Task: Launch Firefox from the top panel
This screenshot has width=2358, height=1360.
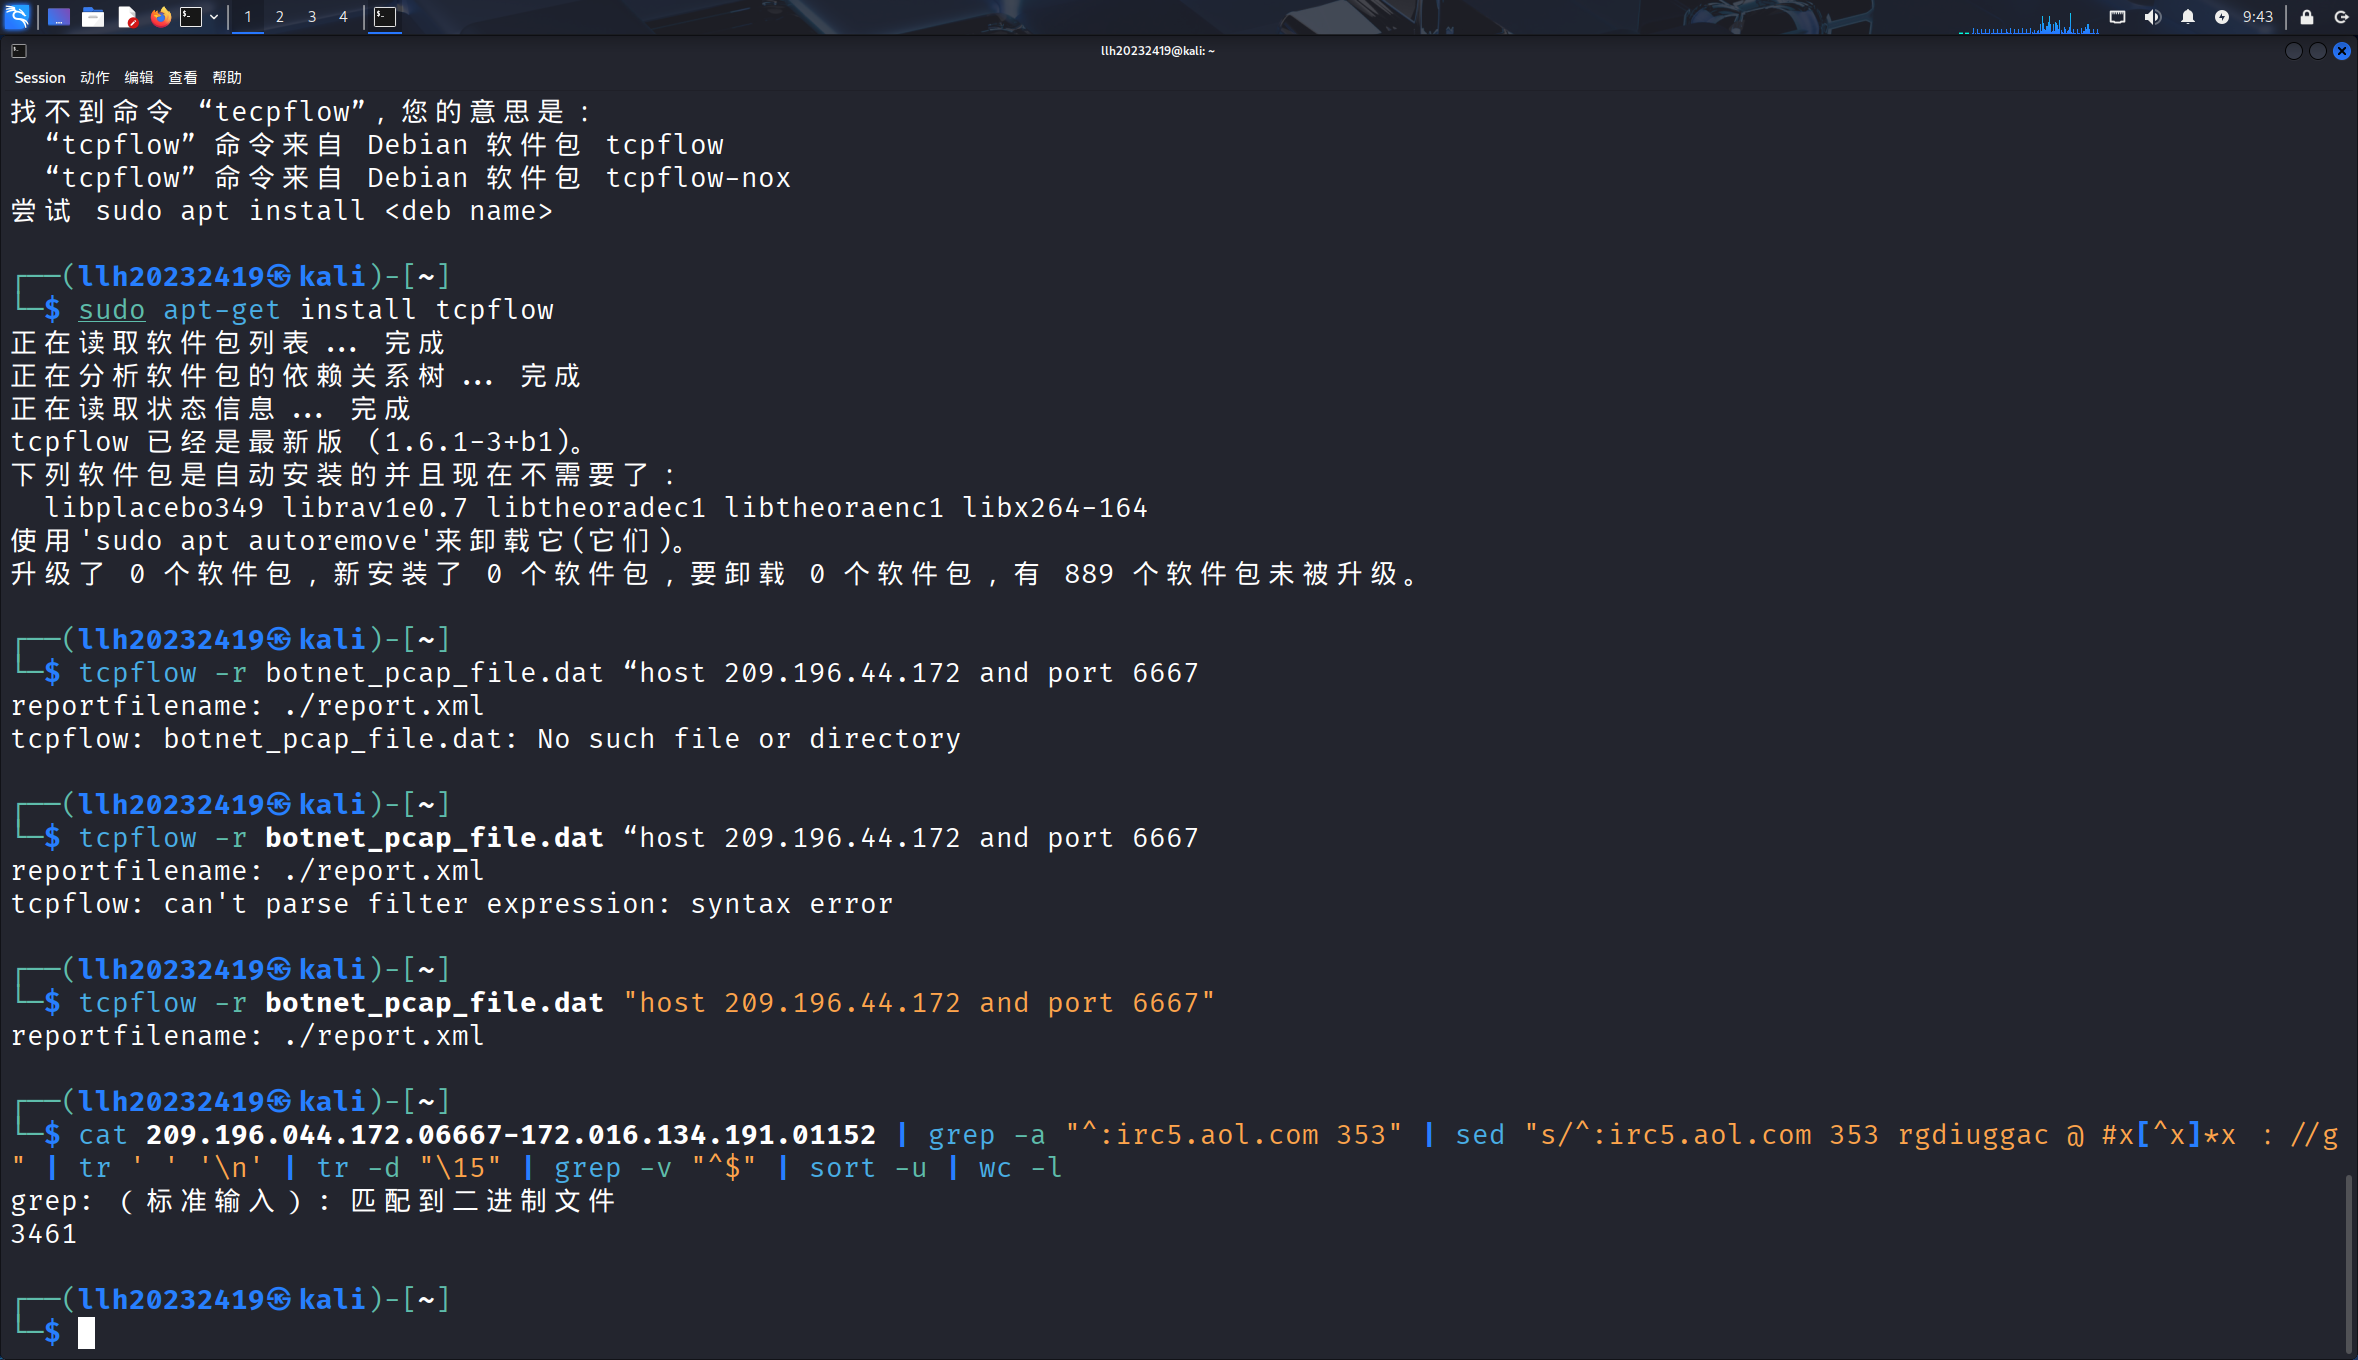Action: 160,17
